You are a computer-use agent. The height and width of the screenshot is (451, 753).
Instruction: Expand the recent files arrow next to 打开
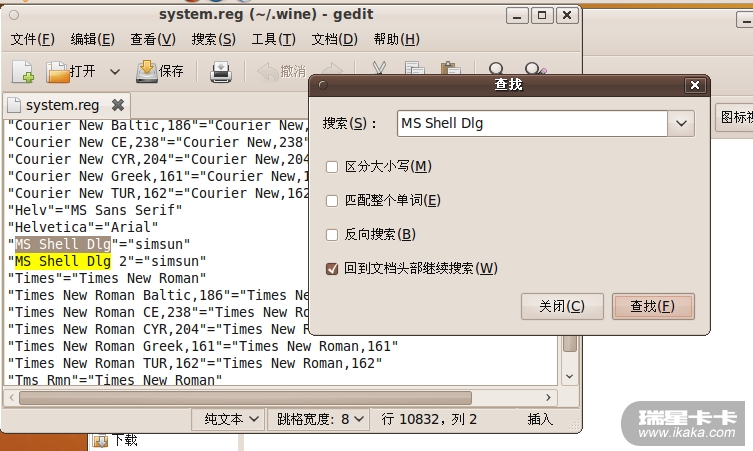[x=114, y=72]
